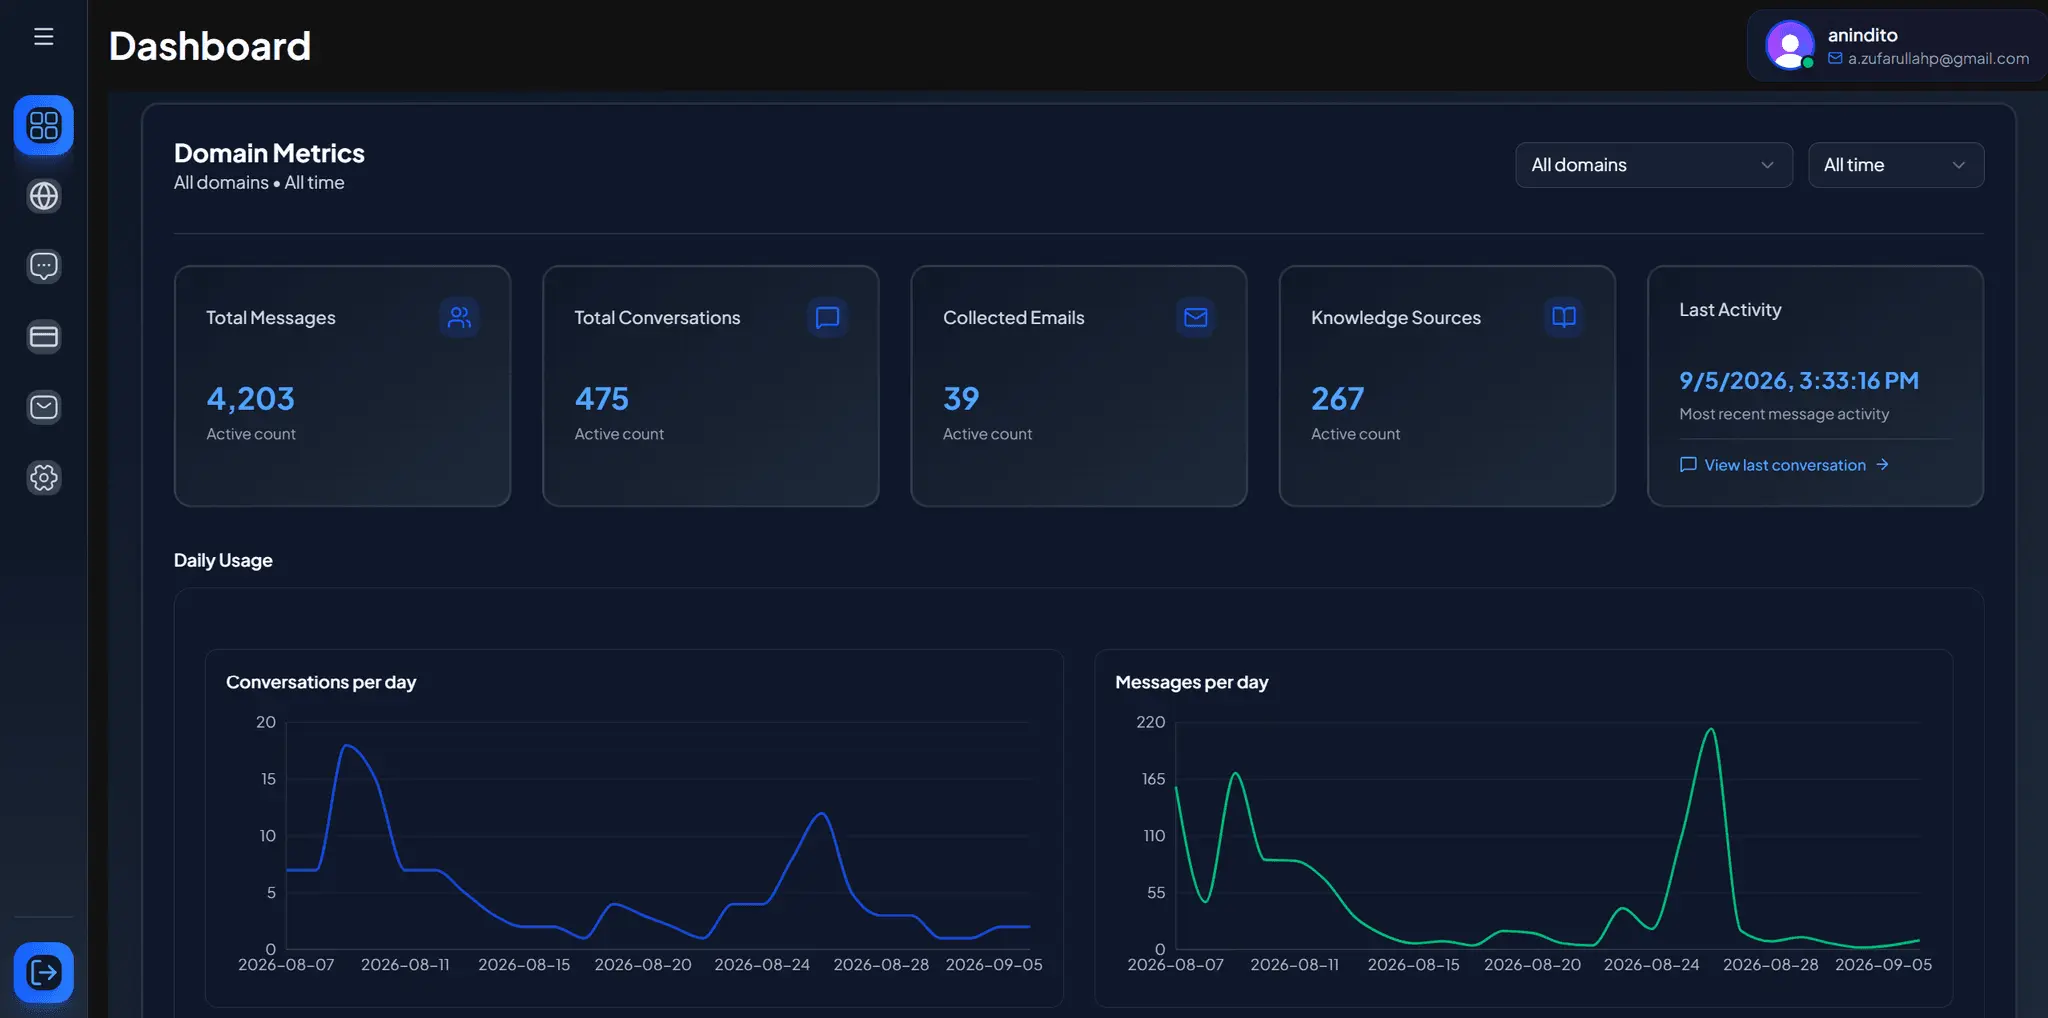Screen dimensions: 2048x1018
Task: Select the Dashboard grid icon in sidebar
Action: coord(43,125)
